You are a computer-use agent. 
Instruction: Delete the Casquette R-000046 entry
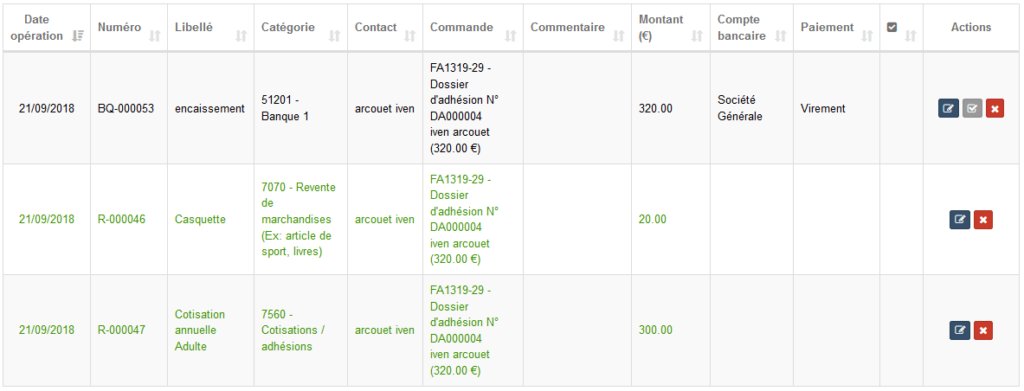(983, 219)
